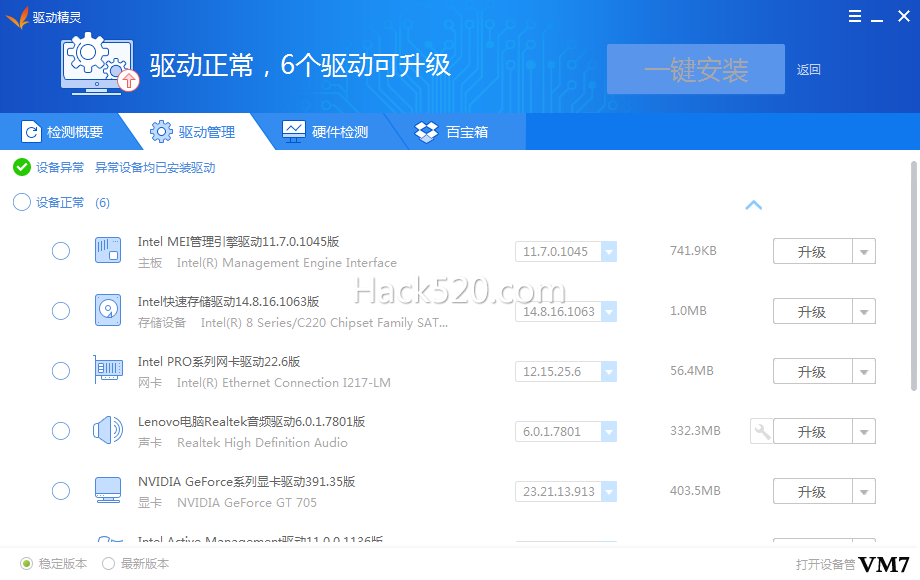Screen dimensions: 920x580
Task: Click Intel MEI管理引擎驱动11.7.0.1045版 title
Action: [238, 242]
